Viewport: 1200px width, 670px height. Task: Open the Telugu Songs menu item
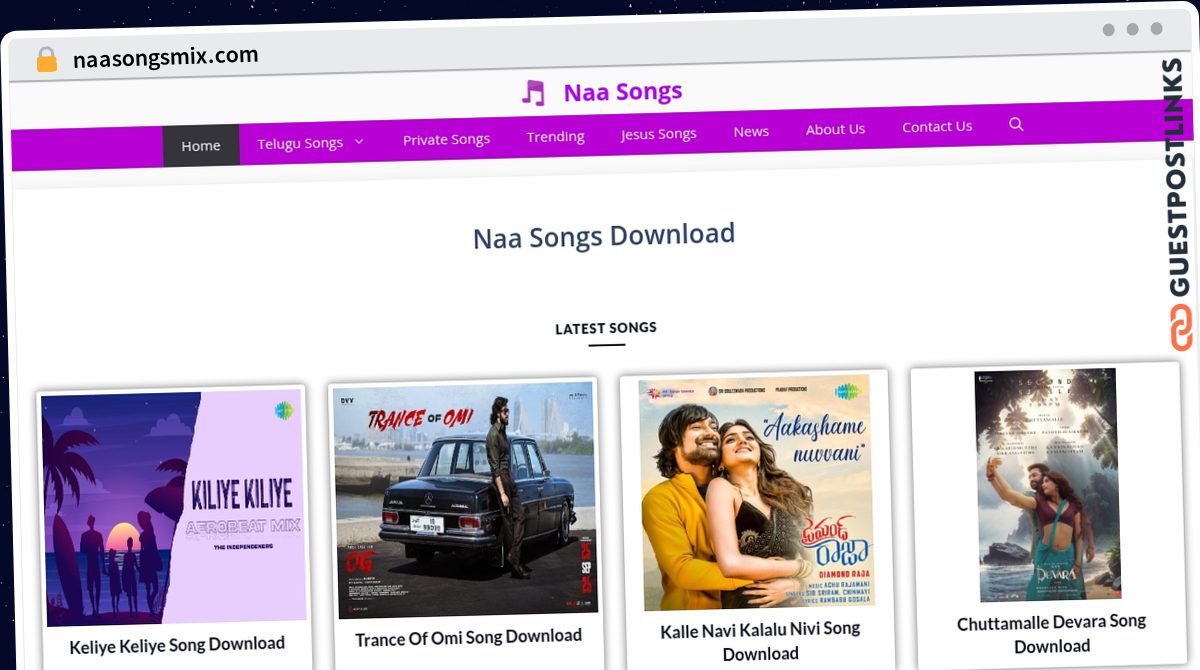[300, 143]
